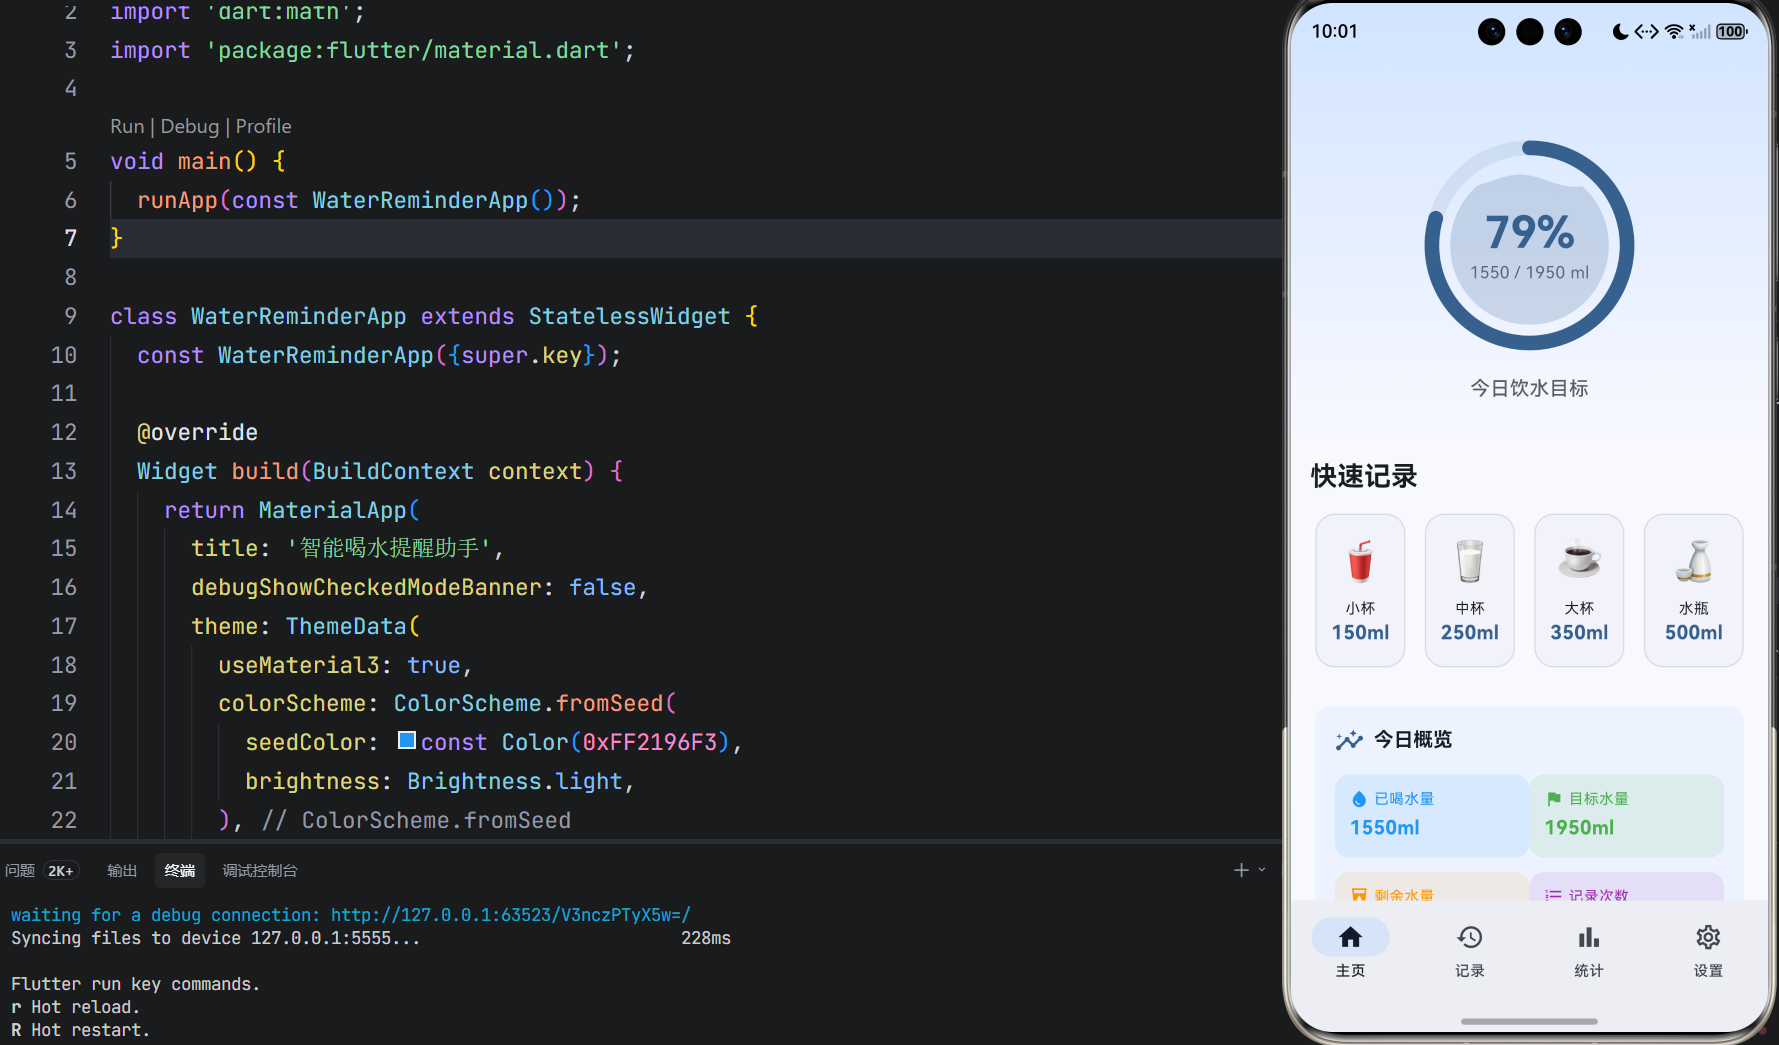Click the 'package:flutter/material.dart' import string
The width and height of the screenshot is (1779, 1045).
click(x=414, y=50)
